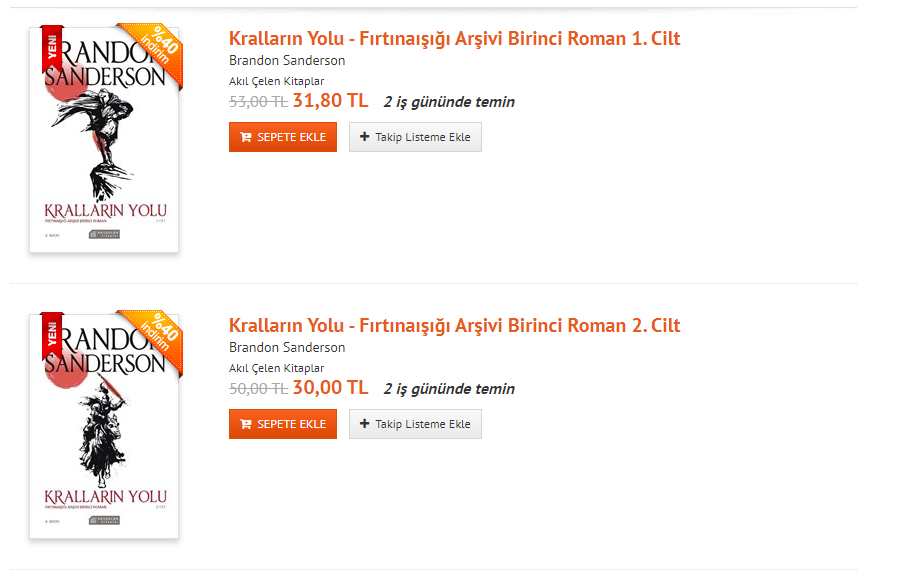The image size is (898, 585).
Task: Select publisher Akıl Çelen Kitaplar for 1. Cilt
Action: [276, 81]
